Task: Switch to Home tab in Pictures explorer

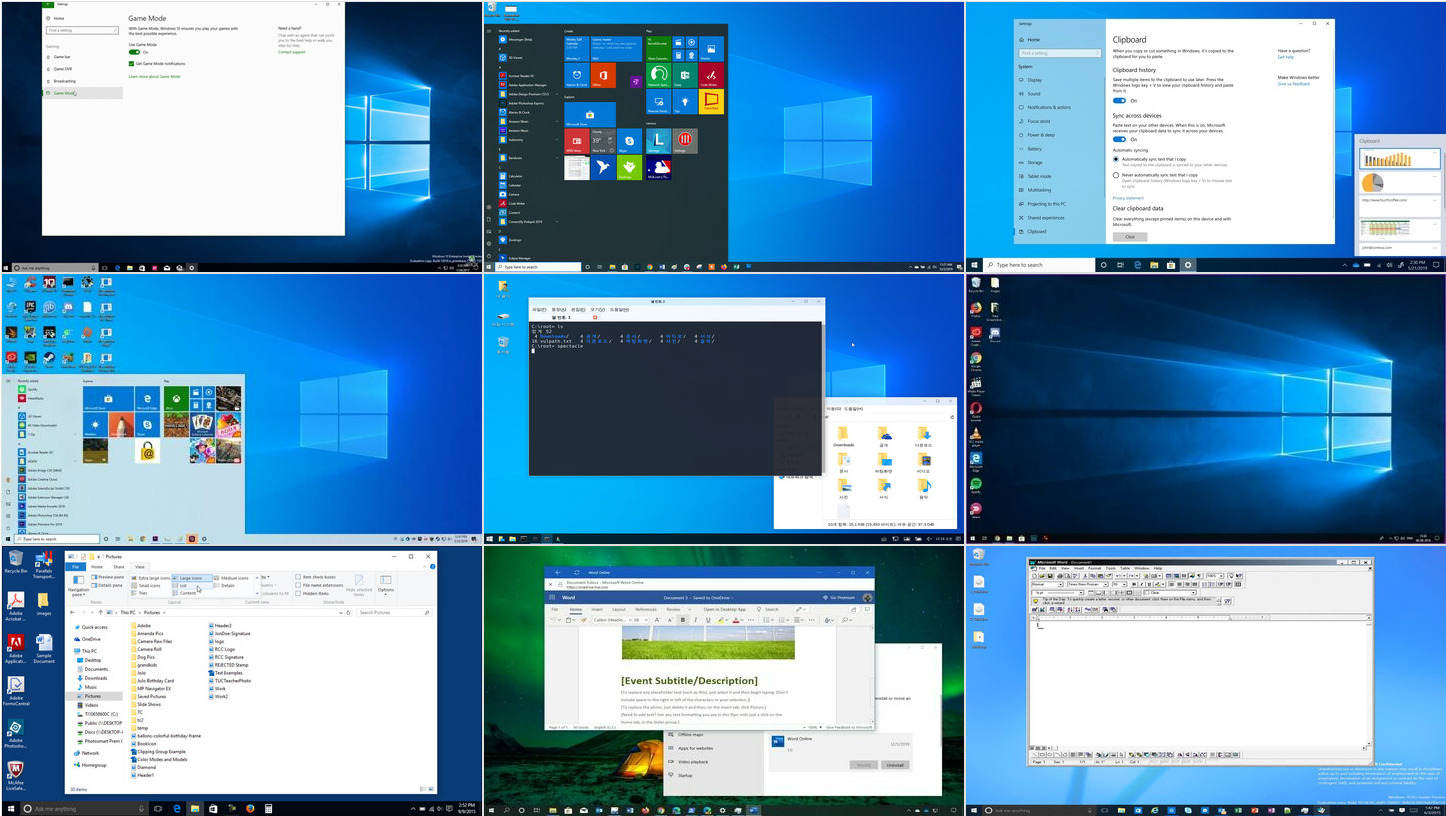Action: pos(97,566)
